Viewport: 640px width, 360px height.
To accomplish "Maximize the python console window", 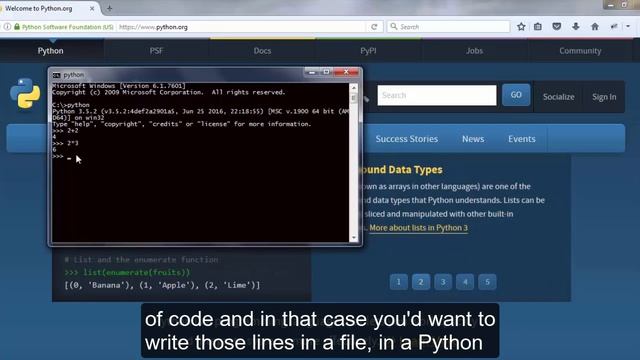I will 326,72.
